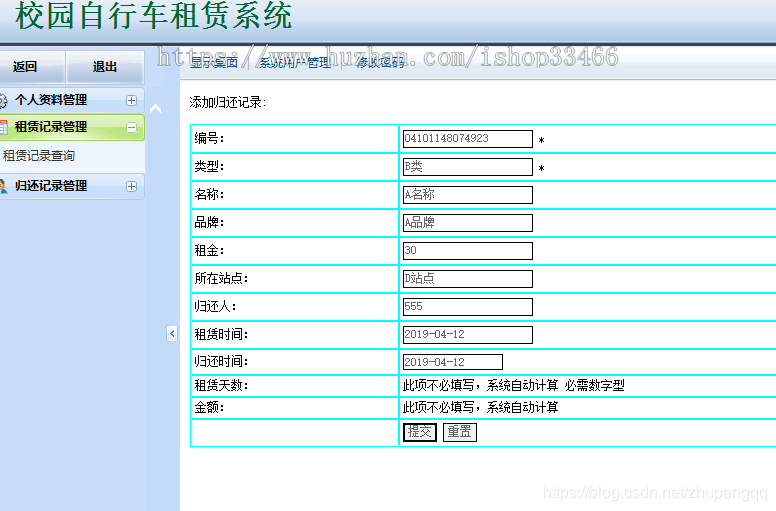Viewport: 776px width, 511px height.
Task: Click the gear icon beside 个人资料管理
Action: 3,101
